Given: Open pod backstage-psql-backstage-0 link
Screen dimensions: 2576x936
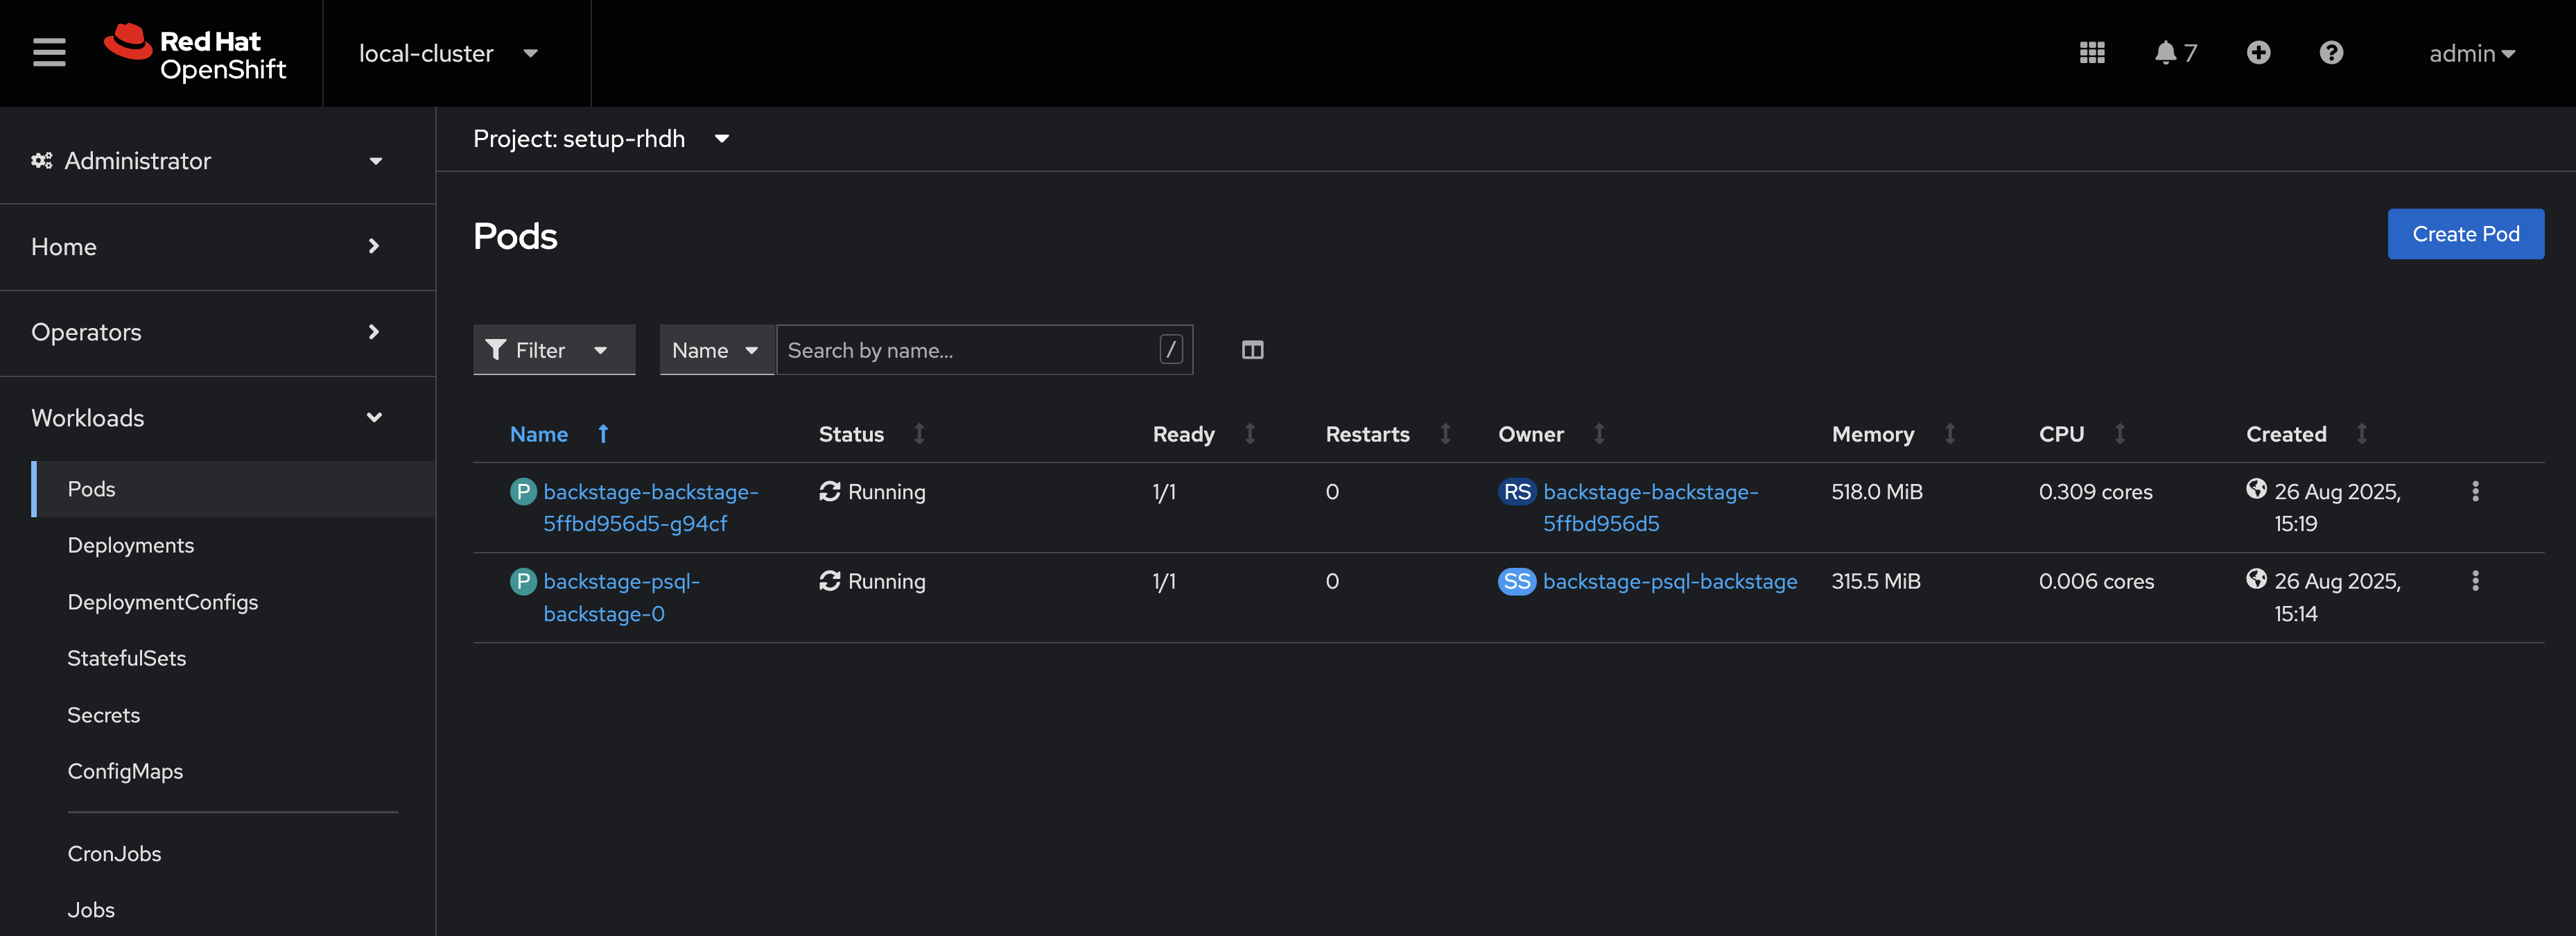Looking at the screenshot, I should click(621, 598).
